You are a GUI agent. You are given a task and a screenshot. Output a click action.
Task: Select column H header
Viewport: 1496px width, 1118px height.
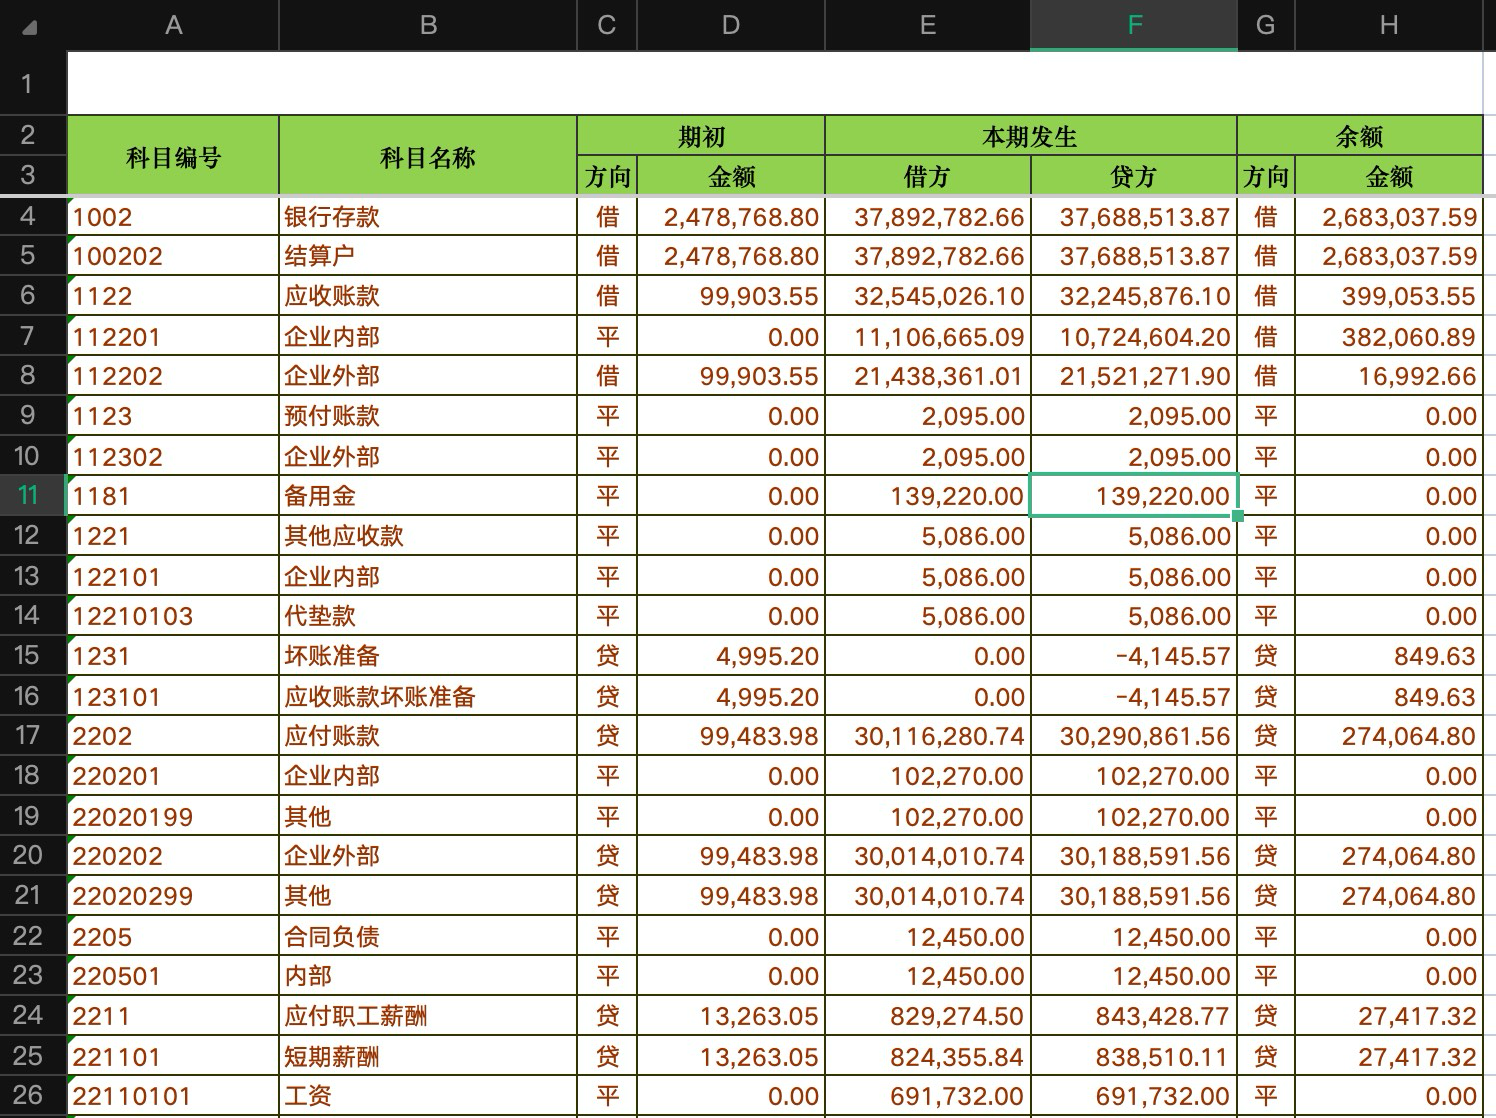1389,25
